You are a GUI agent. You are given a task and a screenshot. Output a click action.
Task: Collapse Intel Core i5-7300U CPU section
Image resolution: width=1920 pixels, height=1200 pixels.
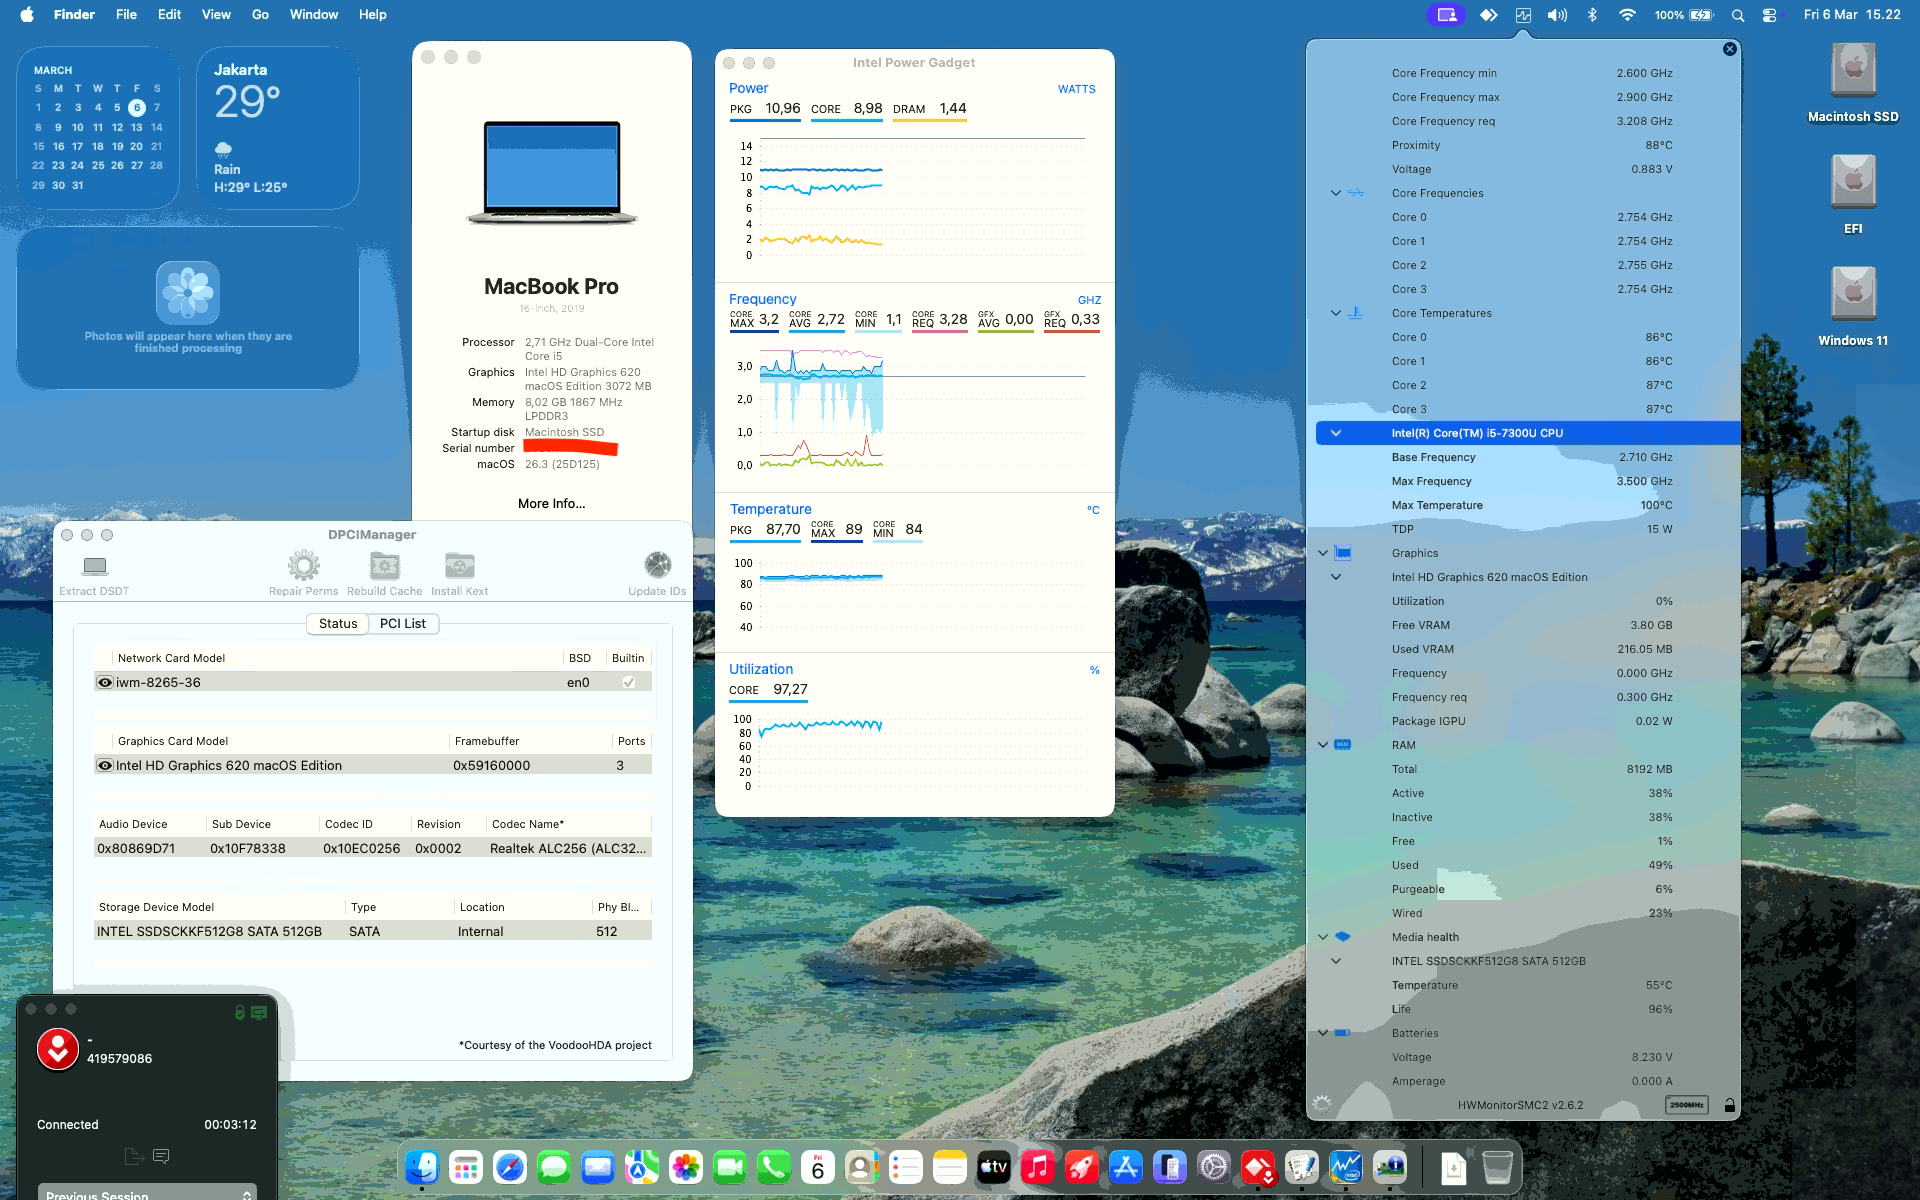pyautogui.click(x=1335, y=433)
